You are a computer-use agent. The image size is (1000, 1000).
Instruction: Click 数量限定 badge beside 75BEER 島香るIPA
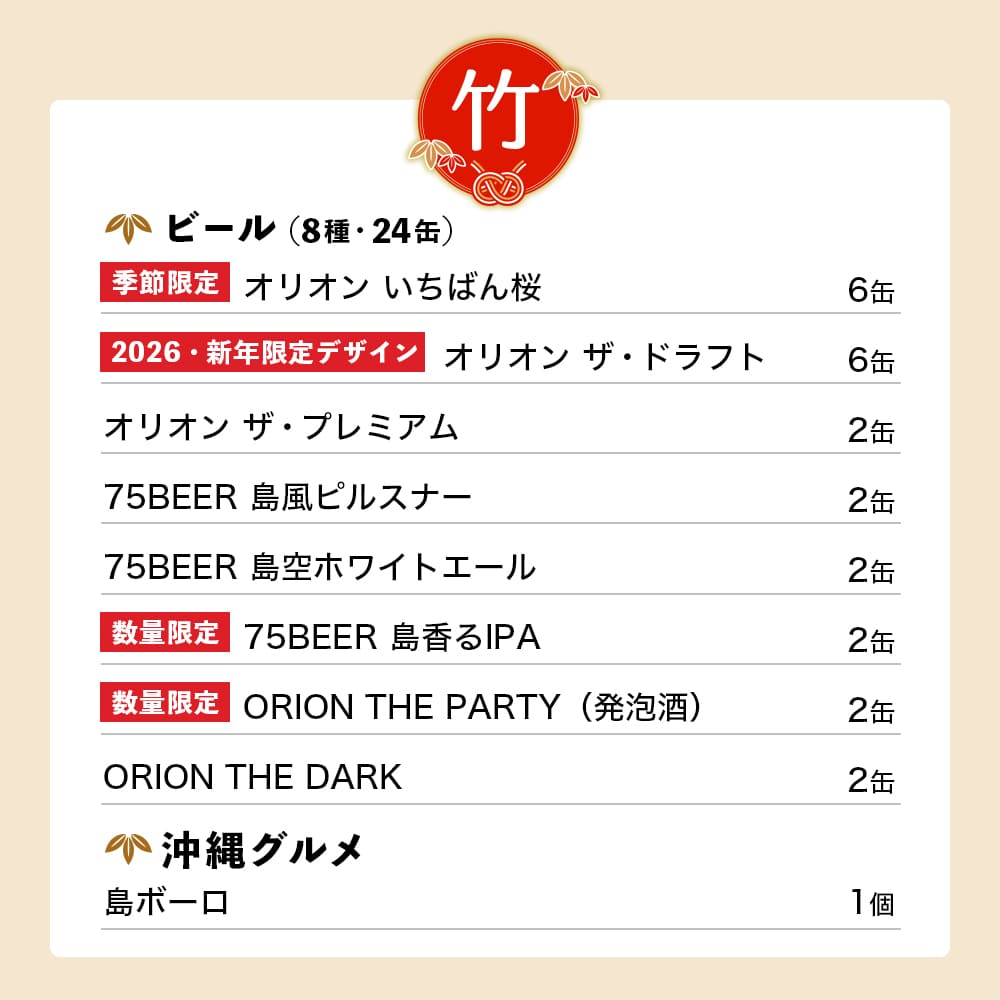(165, 634)
